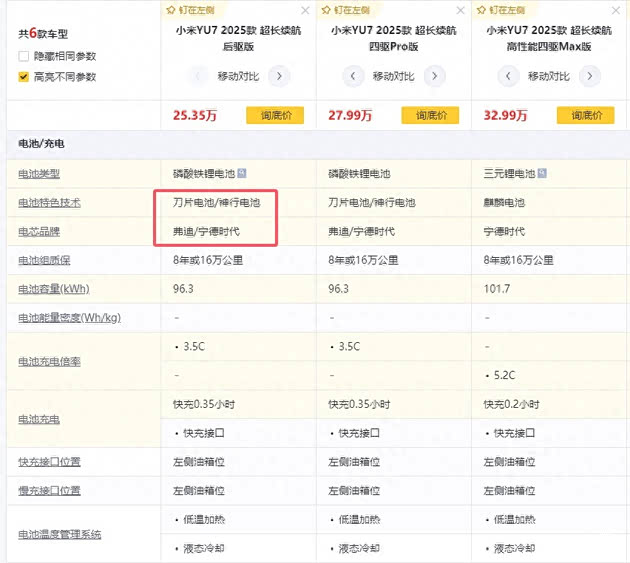
Task: Click info icon beside 后驱版 磷酸铁锂电池
Action: coord(242,174)
